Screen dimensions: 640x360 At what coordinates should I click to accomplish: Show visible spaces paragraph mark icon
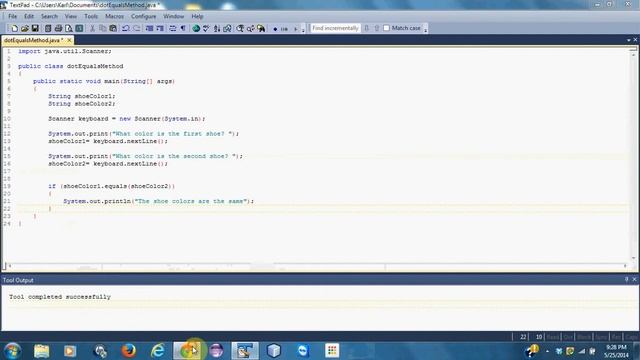pyautogui.click(x=183, y=28)
